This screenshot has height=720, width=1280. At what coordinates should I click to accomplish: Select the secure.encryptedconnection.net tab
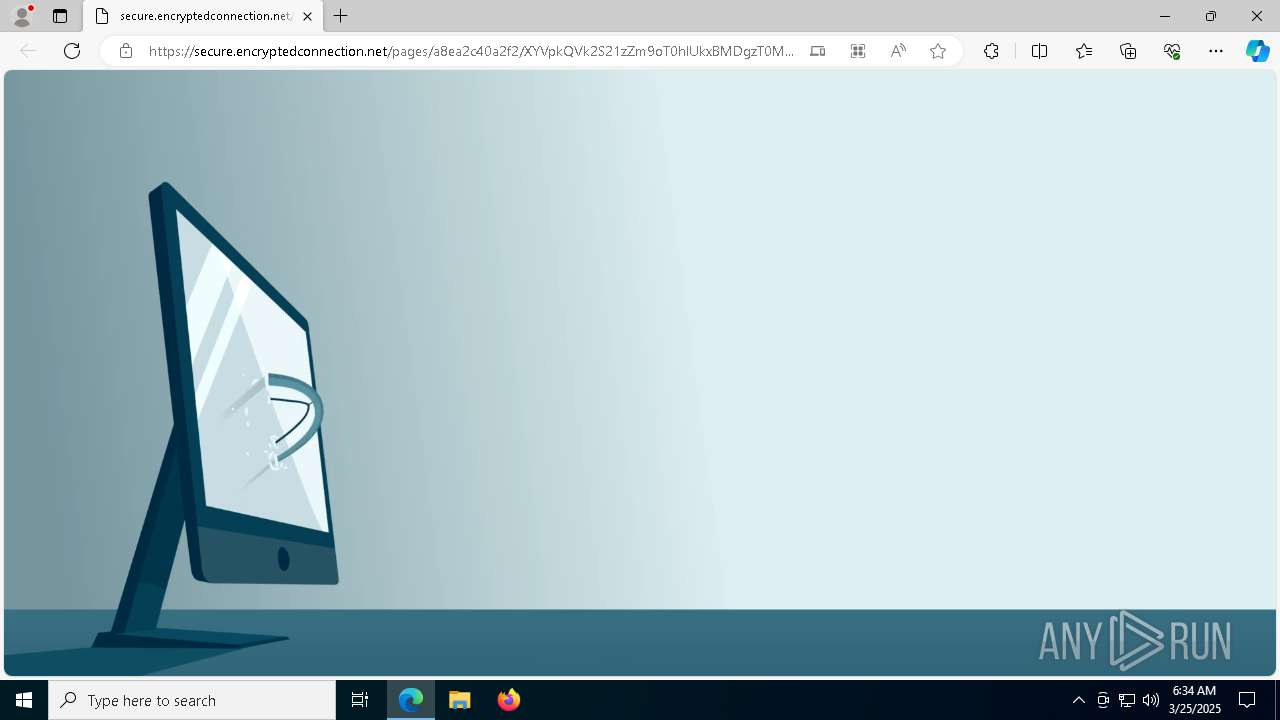pos(203,16)
